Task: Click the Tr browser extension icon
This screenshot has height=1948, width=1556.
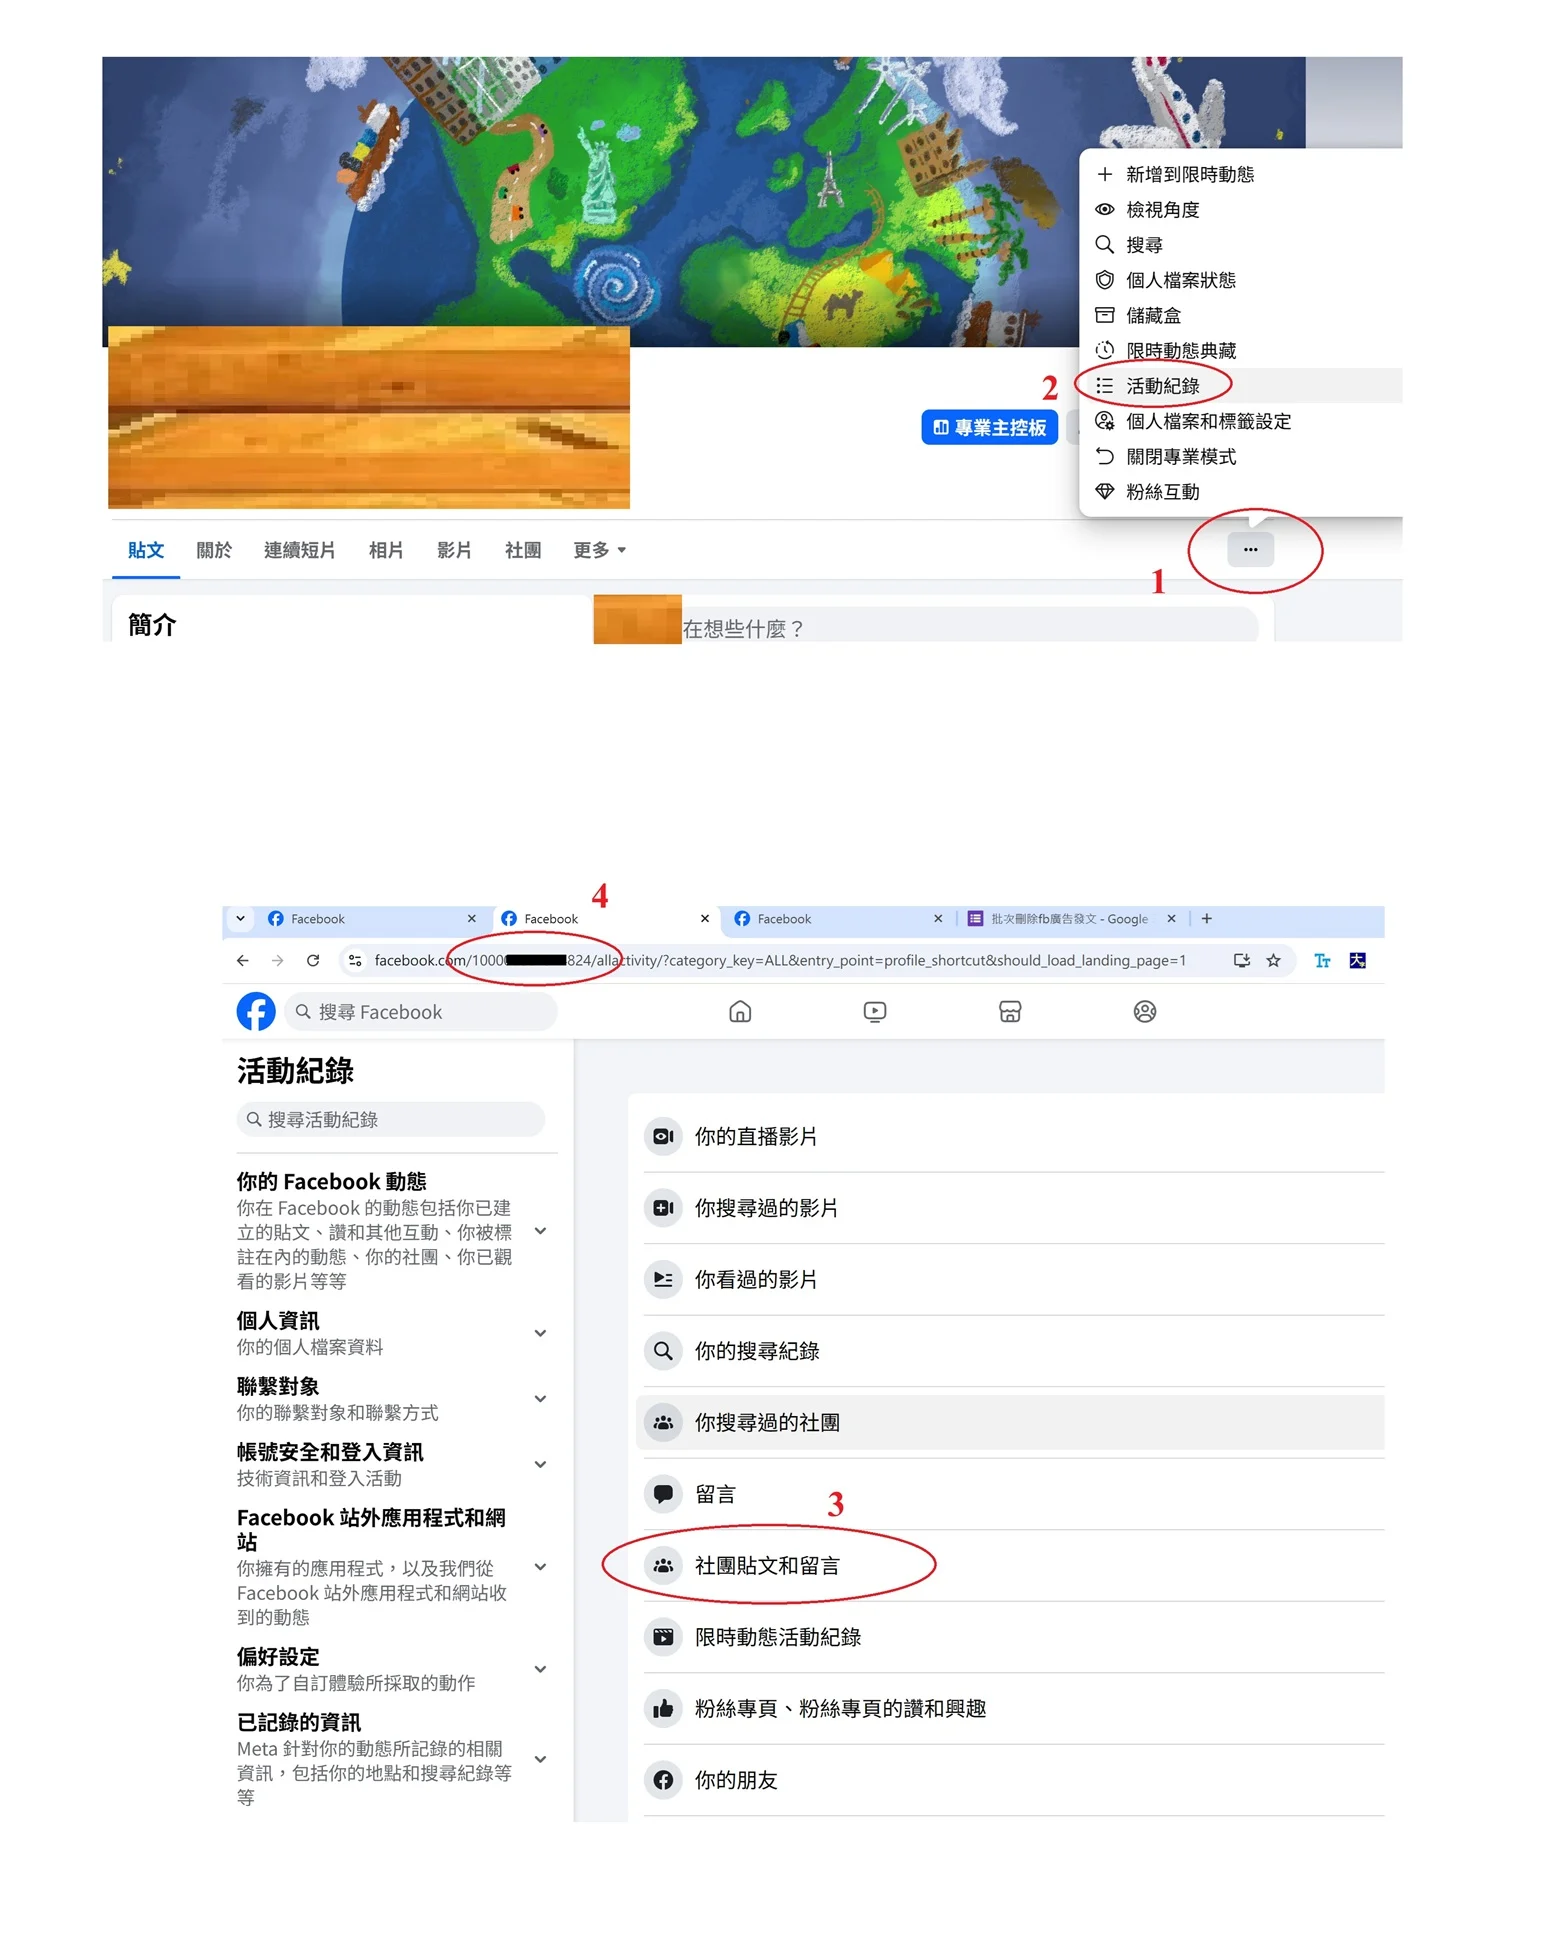Action: pos(1322,960)
